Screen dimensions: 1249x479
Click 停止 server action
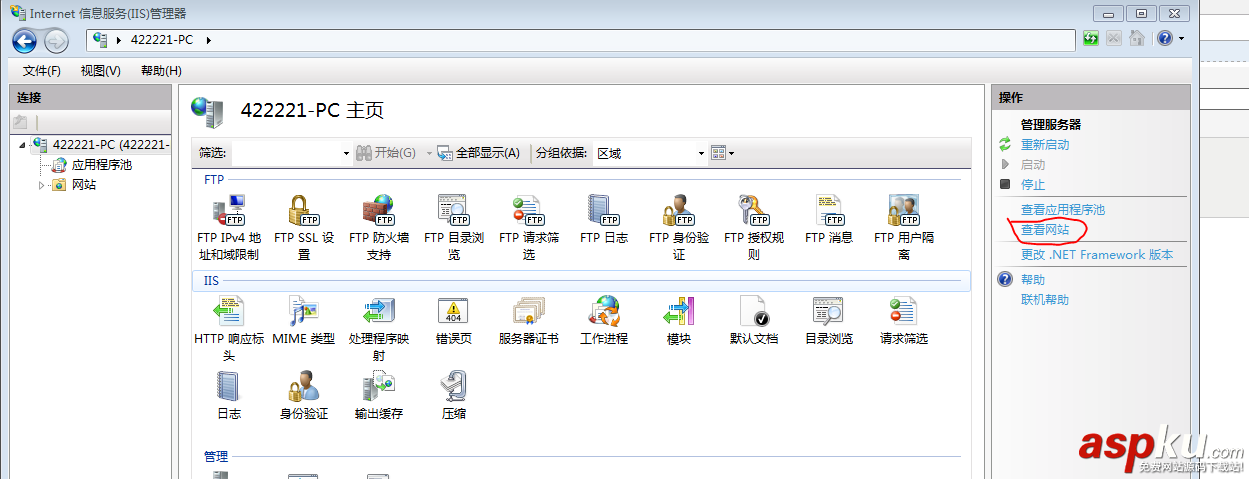point(1032,185)
